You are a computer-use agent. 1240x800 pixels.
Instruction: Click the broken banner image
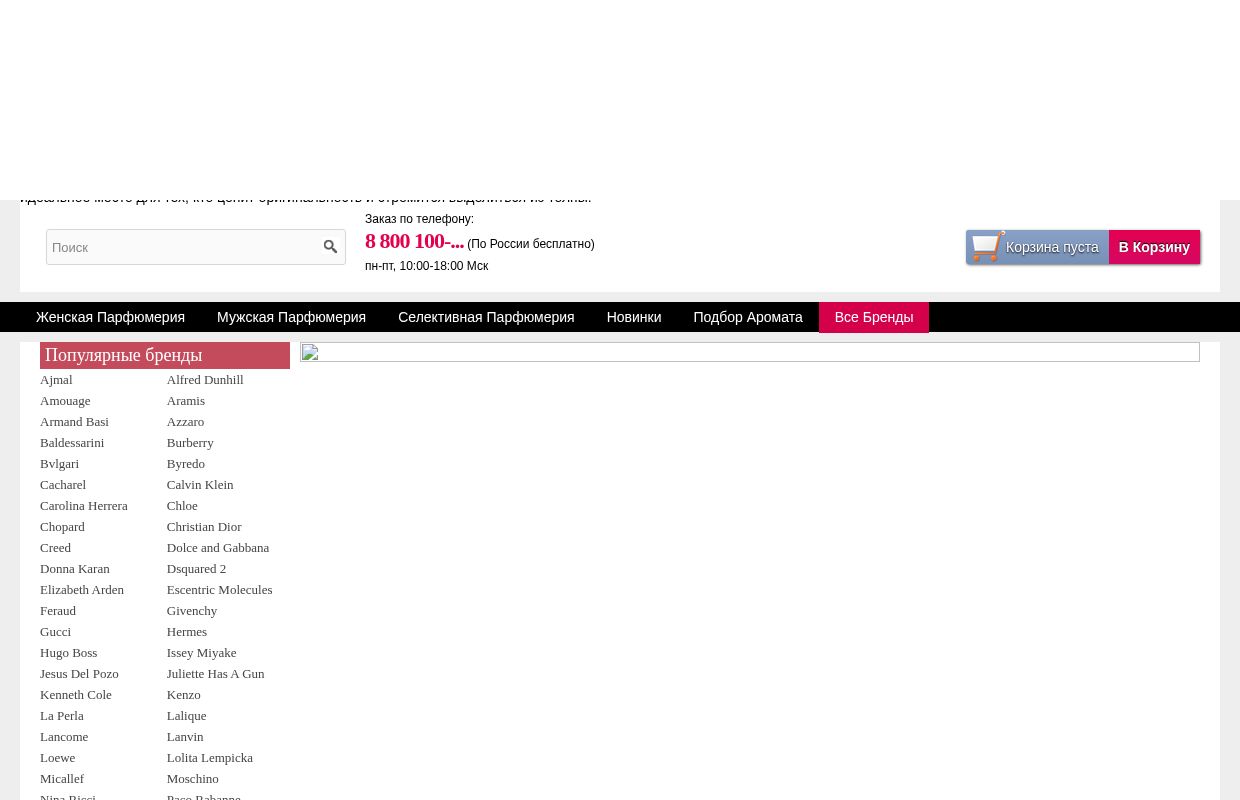pos(750,352)
